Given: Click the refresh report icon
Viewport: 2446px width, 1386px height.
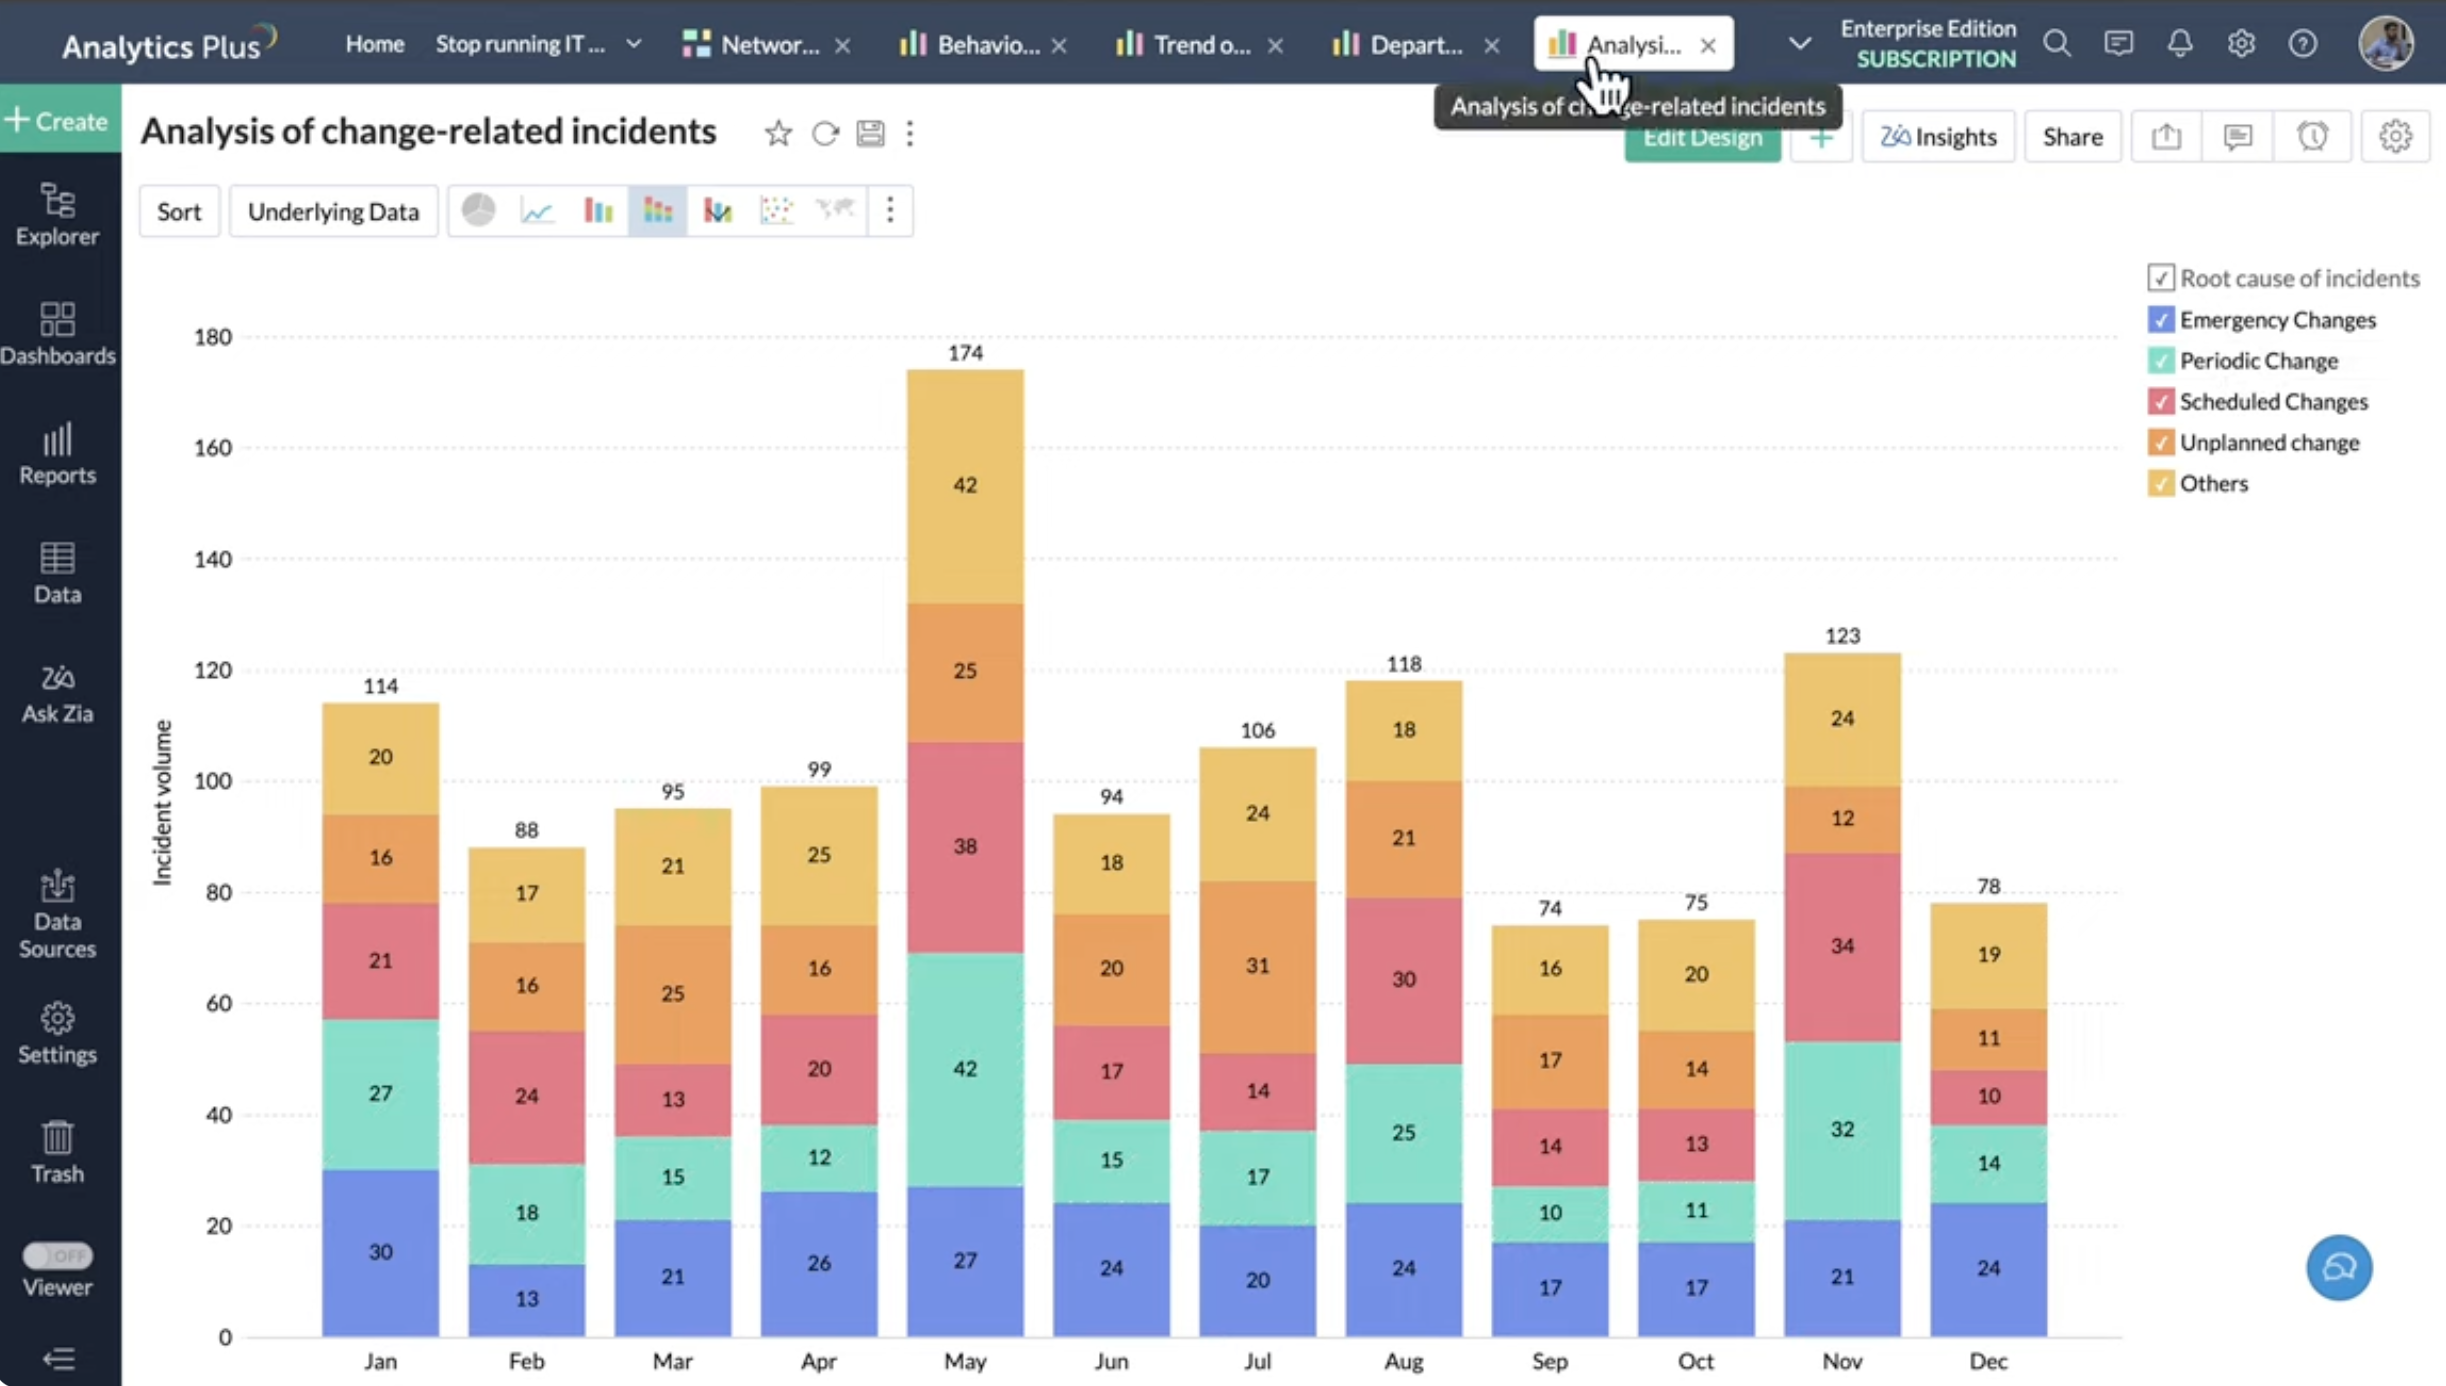Looking at the screenshot, I should pos(825,133).
